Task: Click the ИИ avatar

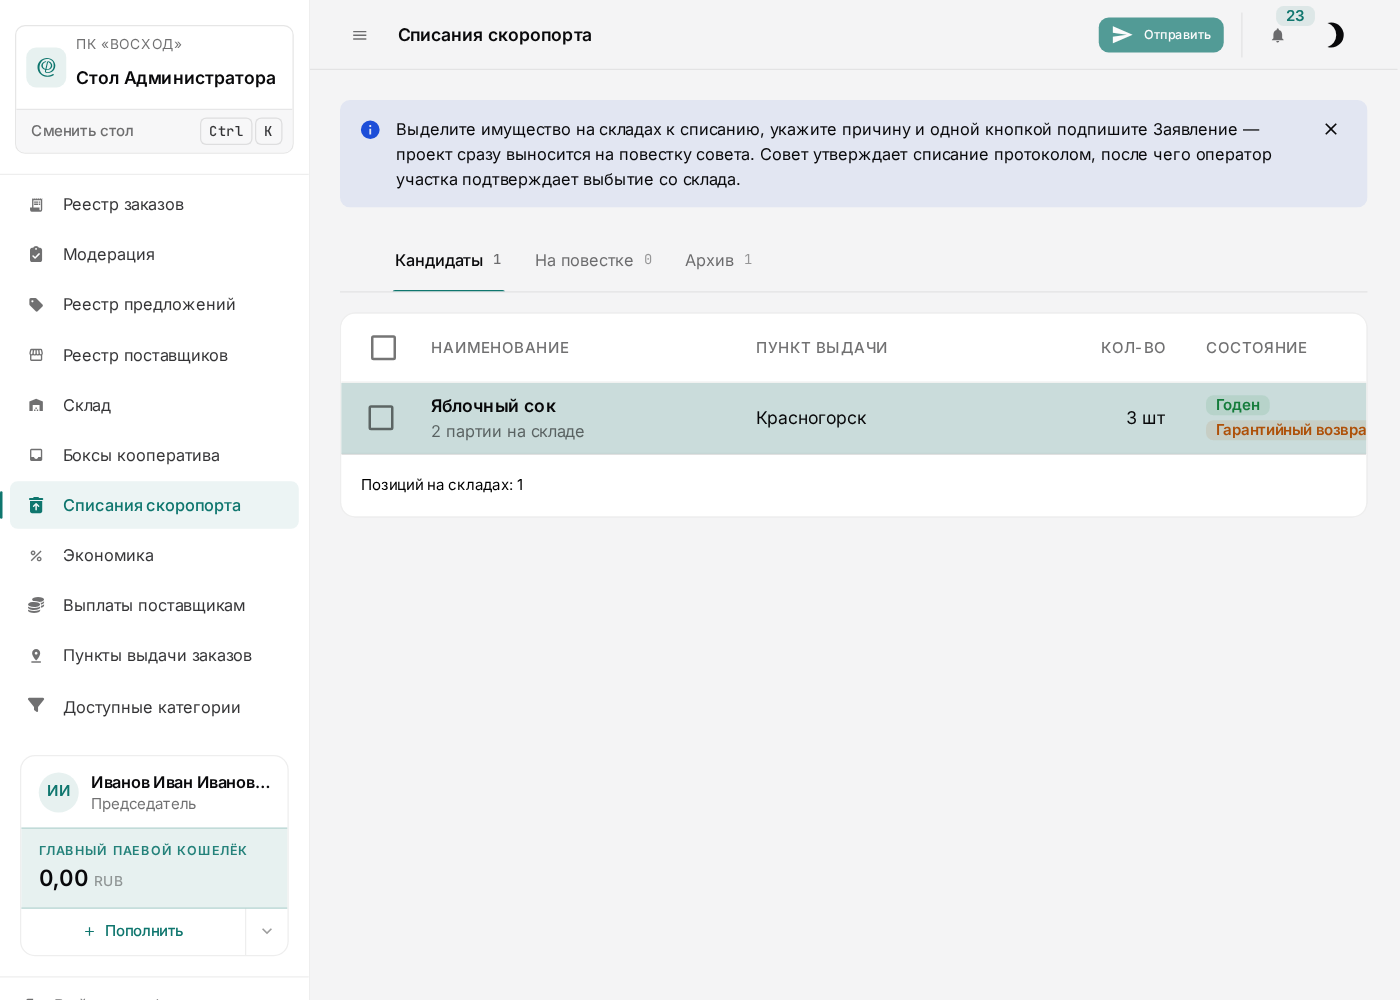Action: click(x=59, y=792)
